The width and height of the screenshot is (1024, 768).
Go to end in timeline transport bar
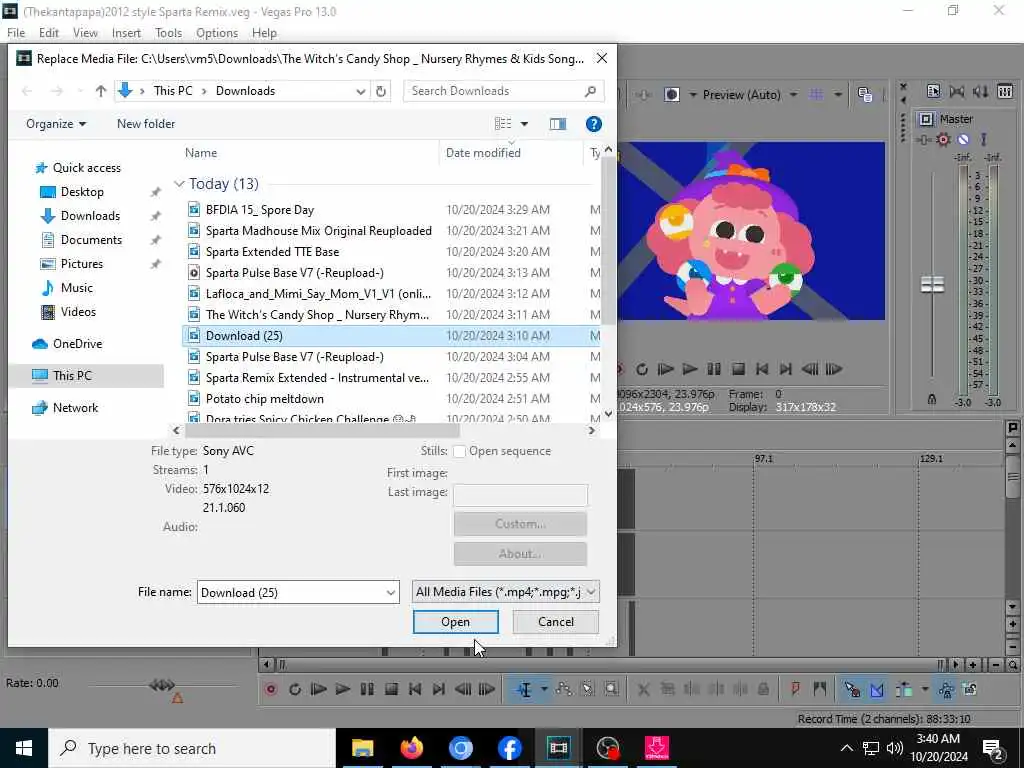439,689
